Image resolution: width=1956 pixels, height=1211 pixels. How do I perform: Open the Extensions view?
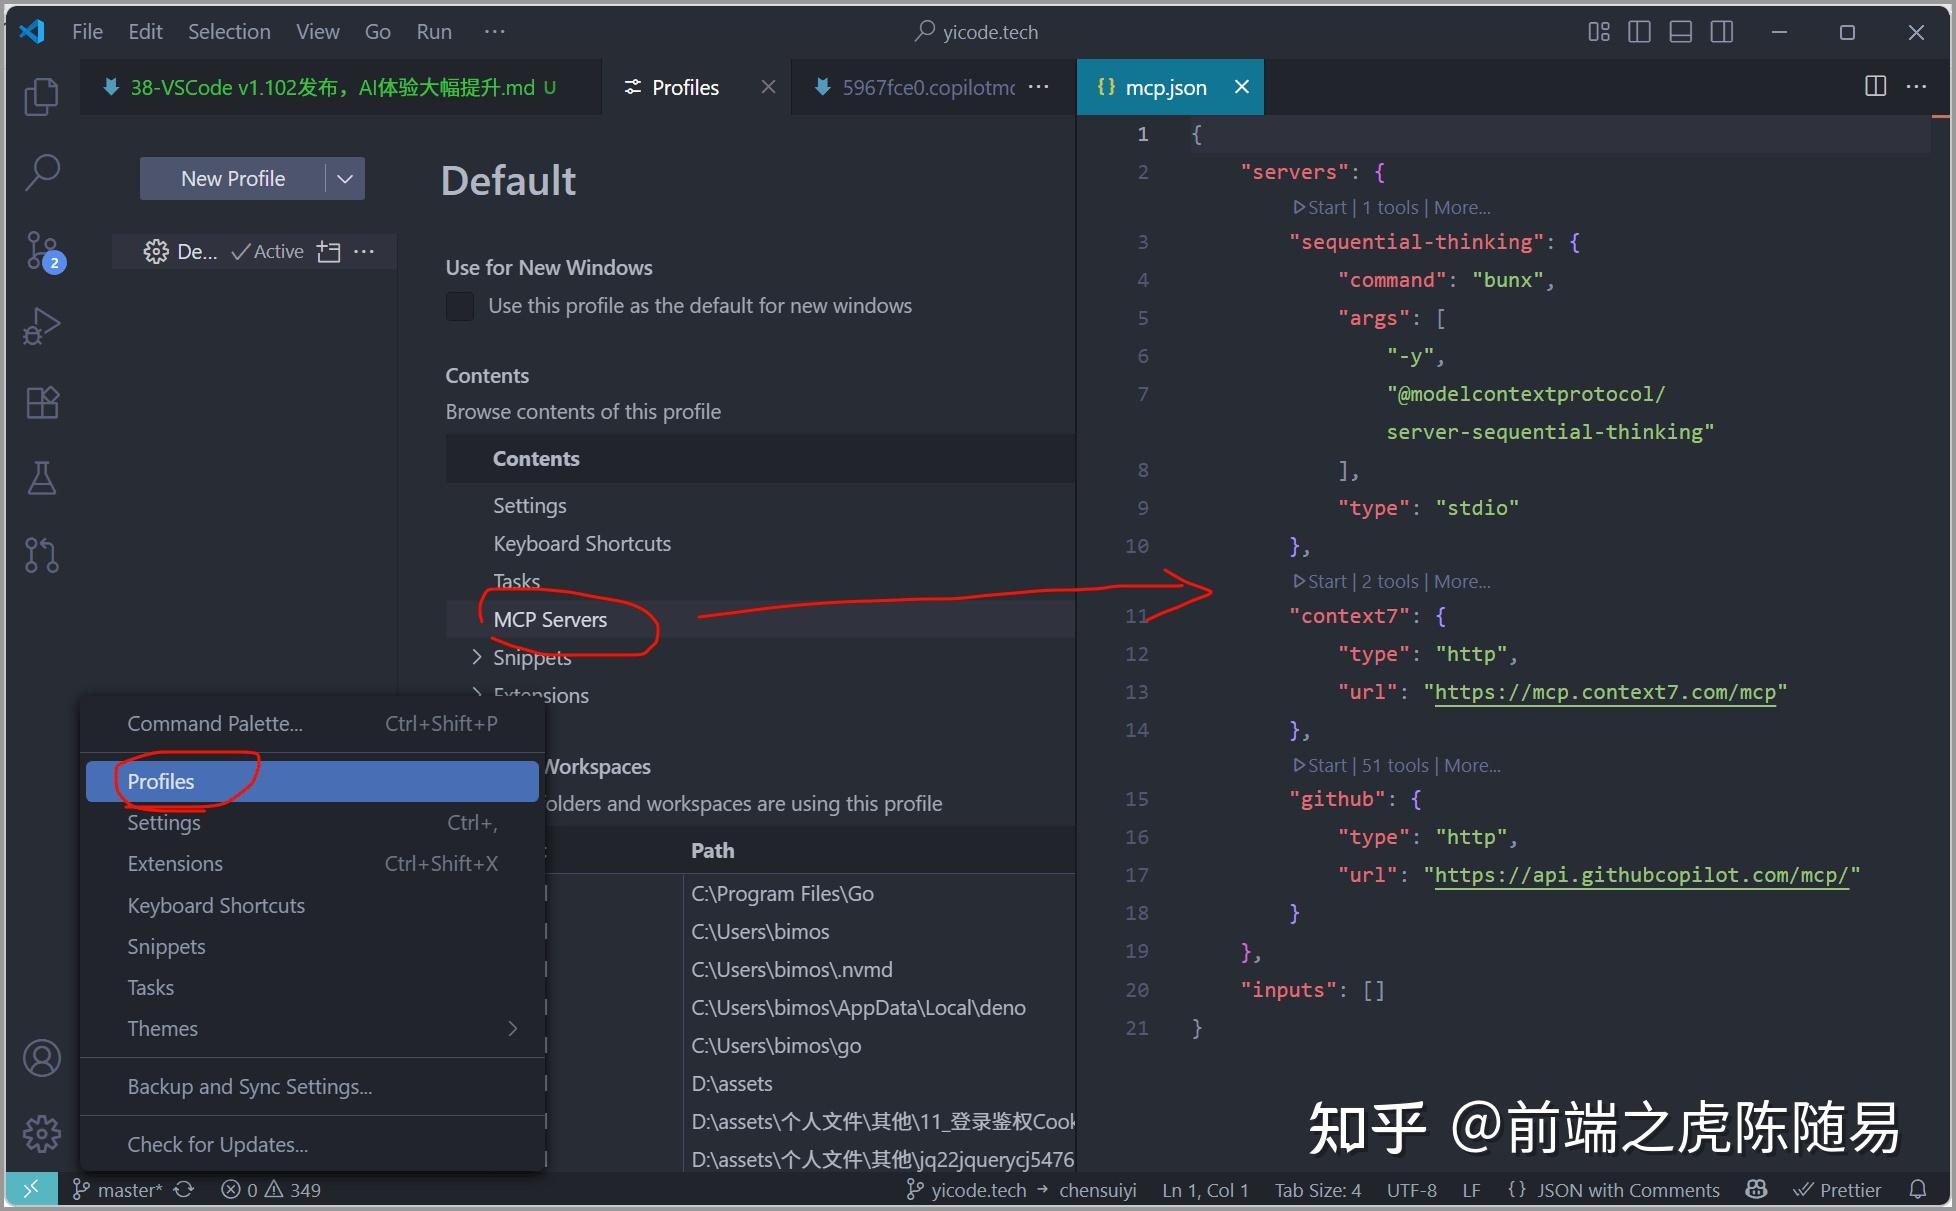41,402
